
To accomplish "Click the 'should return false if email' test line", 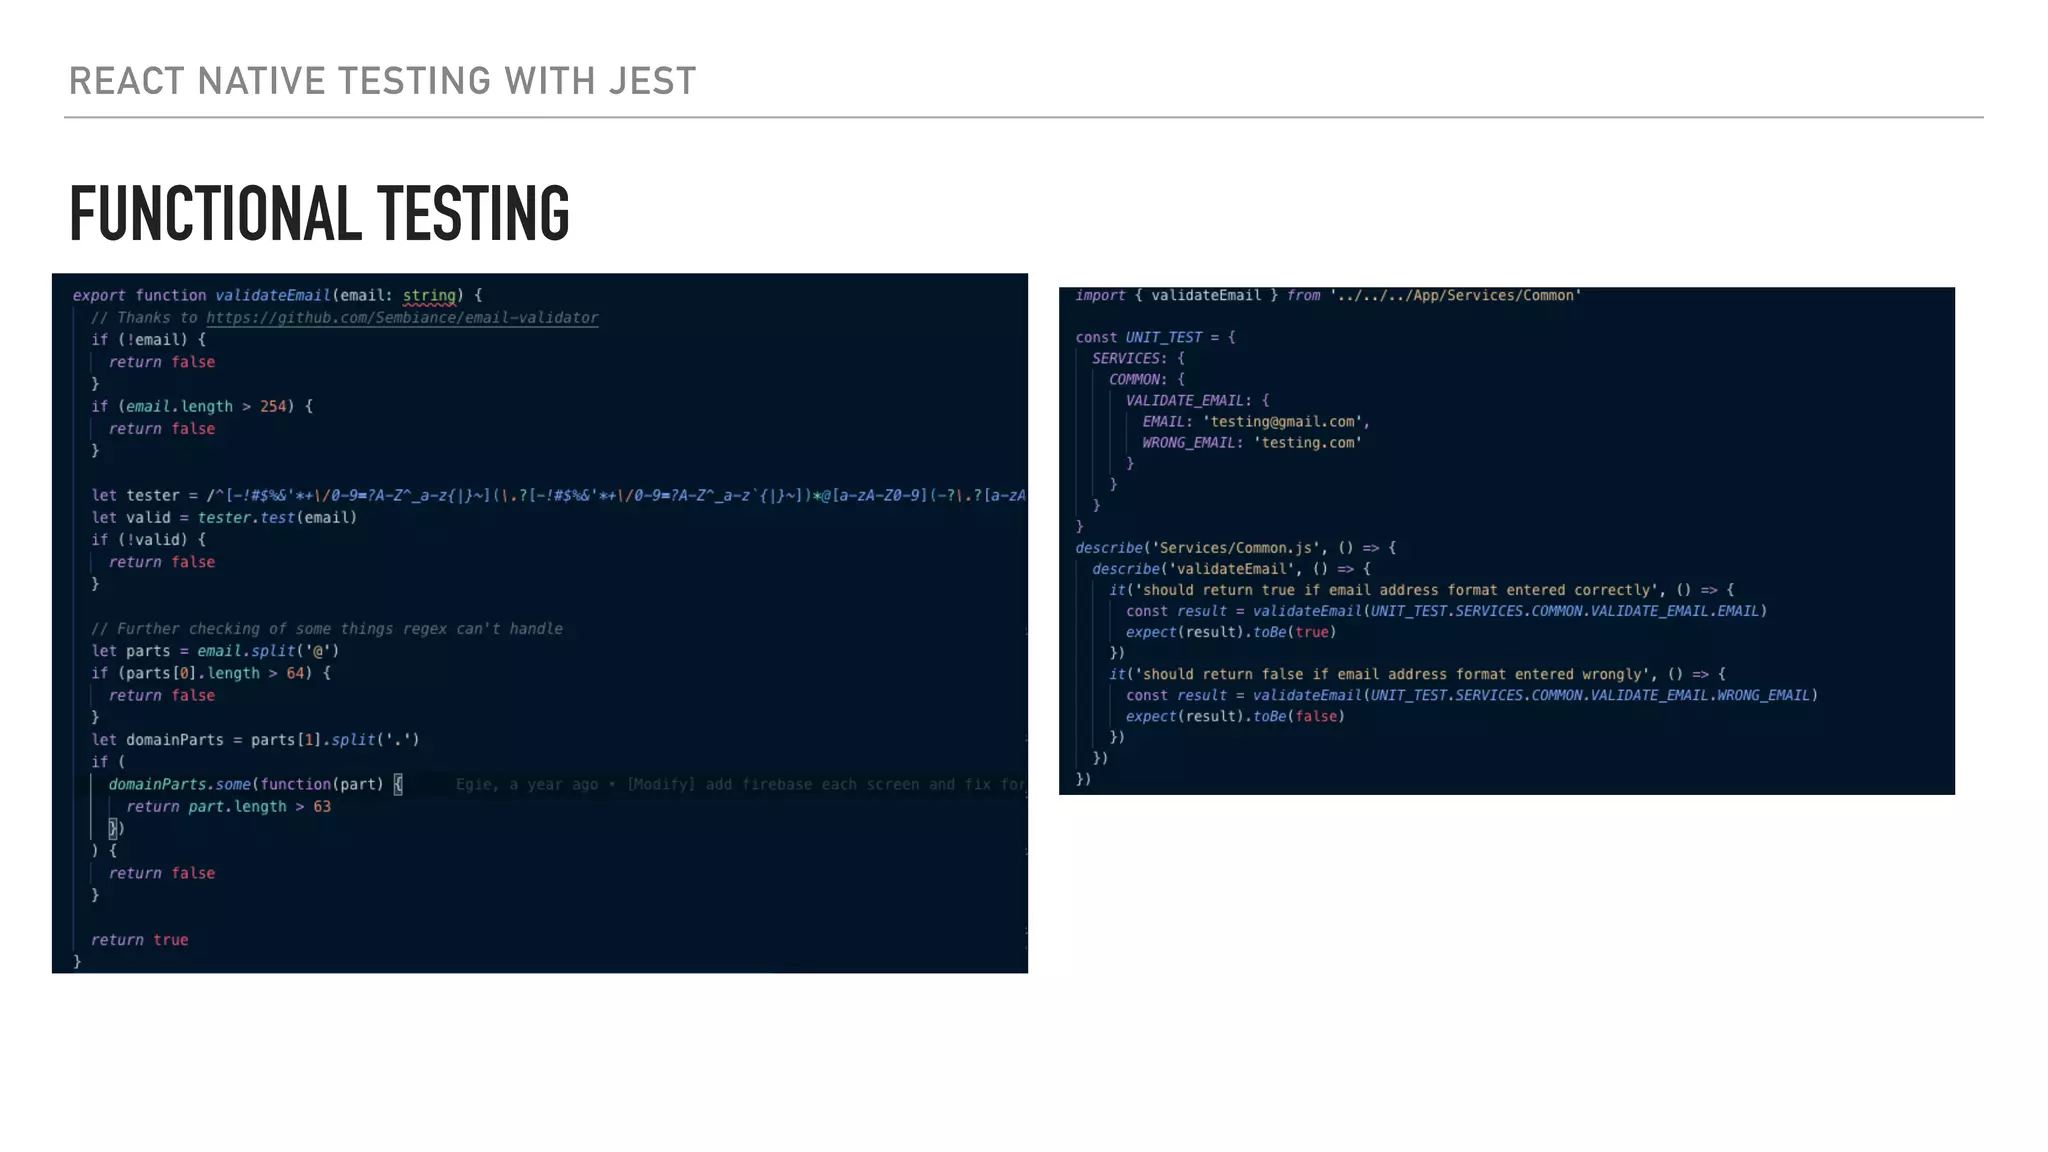I will click(1417, 675).
